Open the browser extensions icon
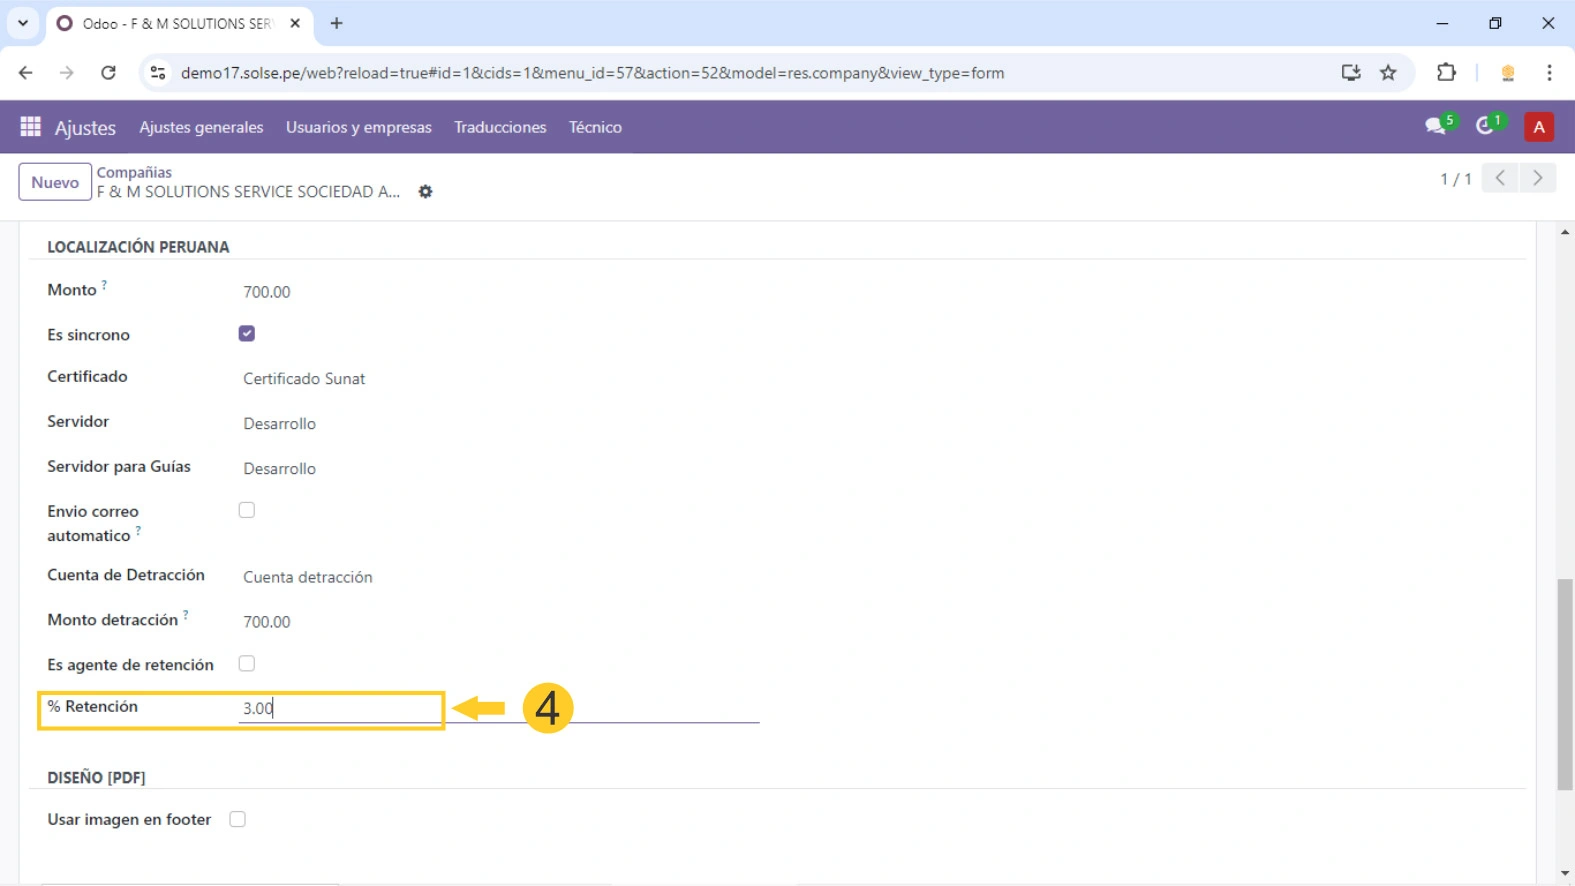The height and width of the screenshot is (886, 1575). (x=1446, y=73)
